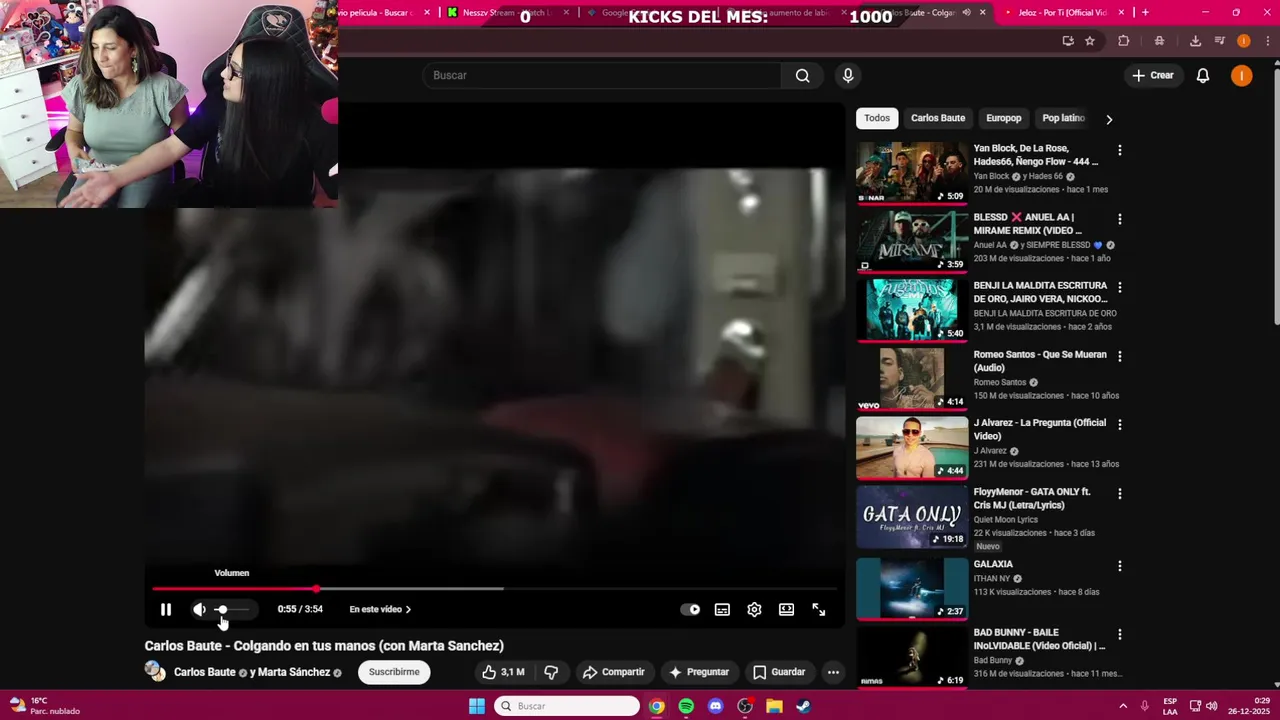Image resolution: width=1280 pixels, height=720 pixels.
Task: Open options for J Alvarez La Pregunta
Action: point(1120,425)
